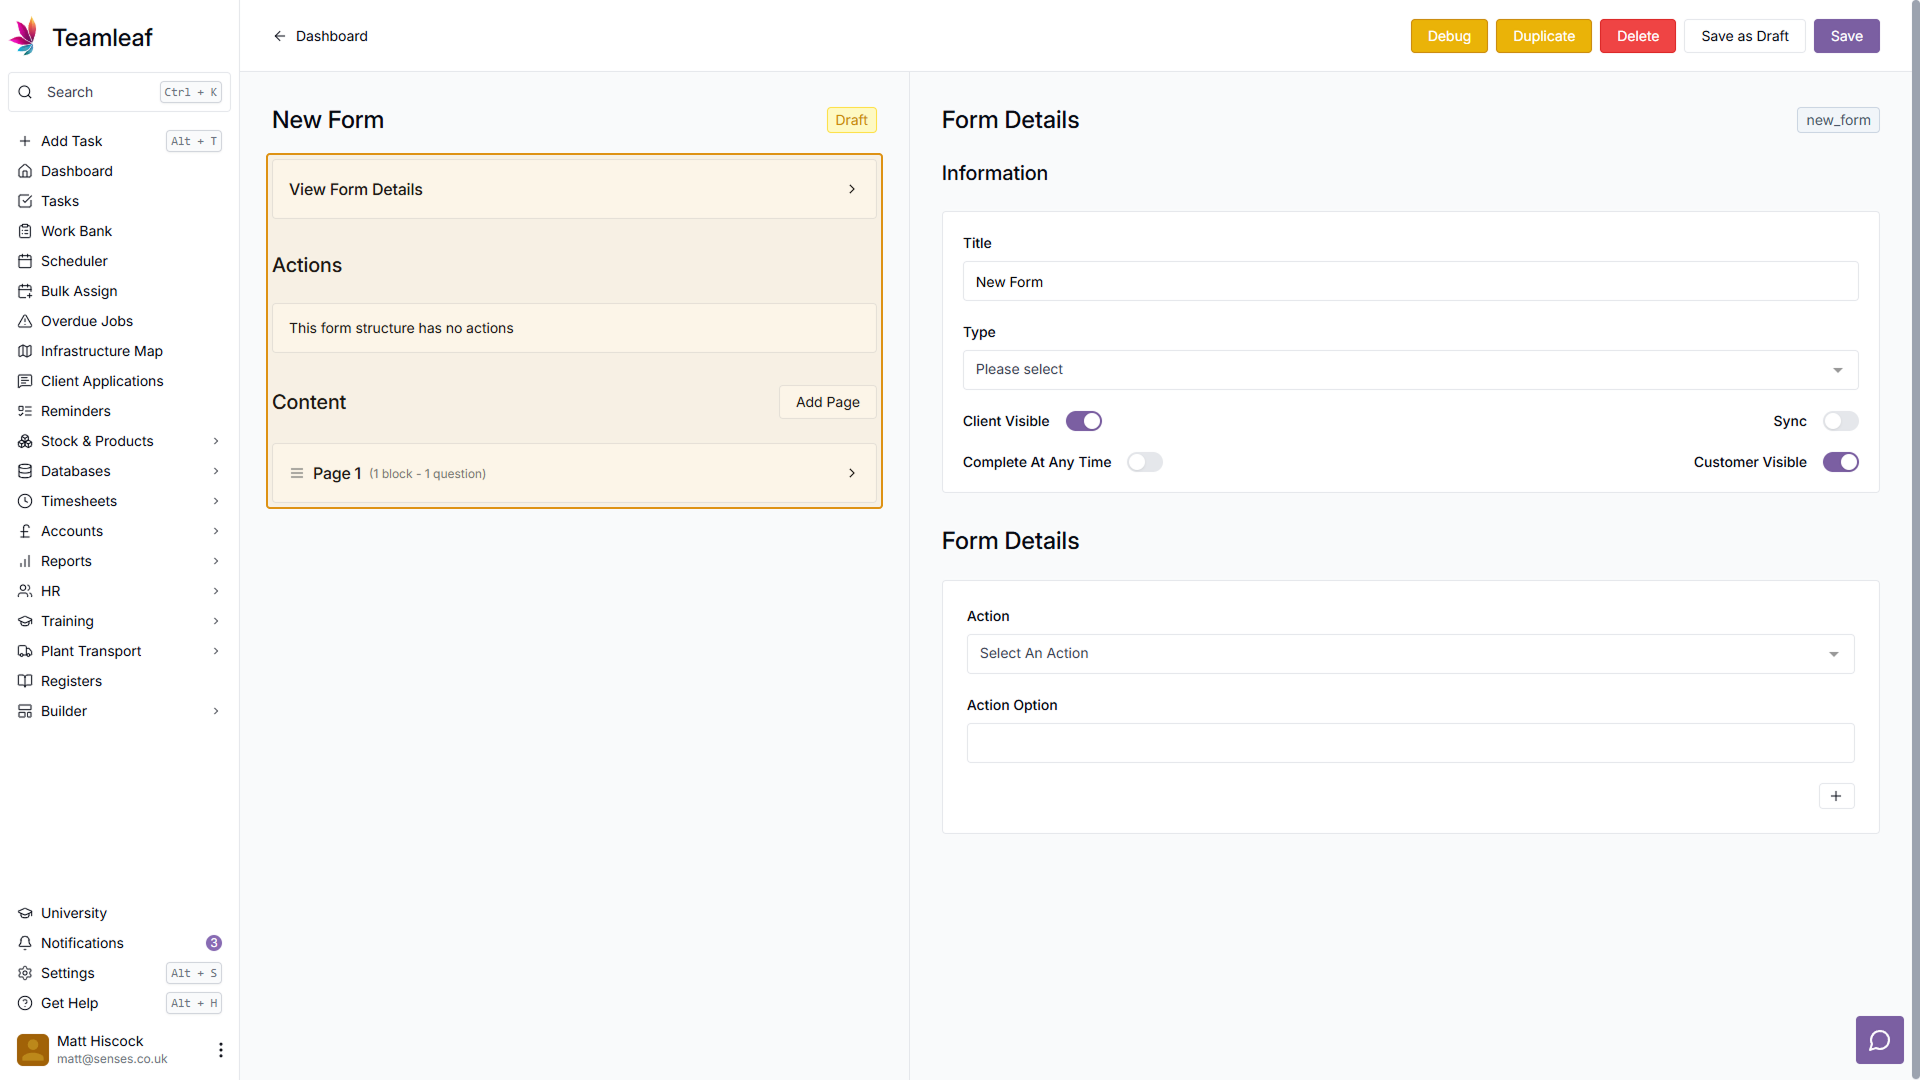Enable the Sync toggle
The width and height of the screenshot is (1920, 1080).
click(1840, 421)
